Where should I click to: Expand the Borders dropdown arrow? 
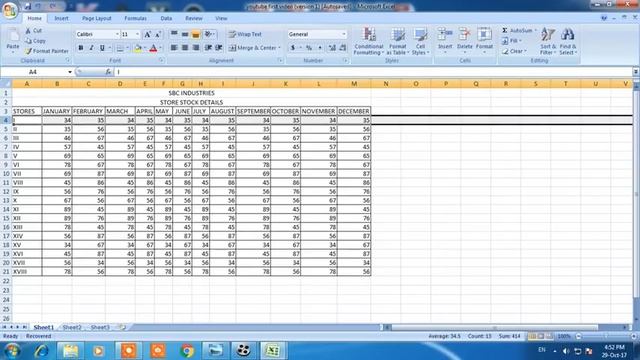(x=127, y=48)
